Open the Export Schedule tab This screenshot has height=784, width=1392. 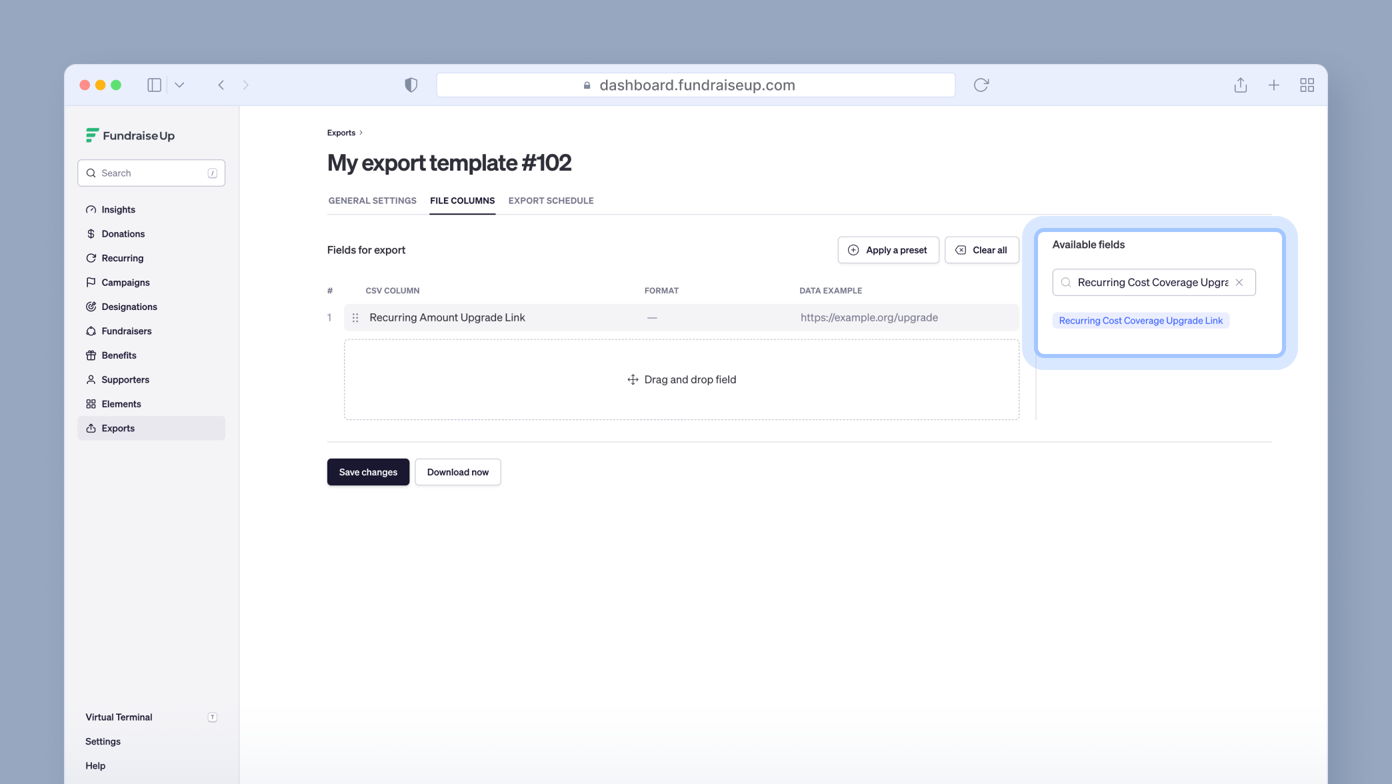point(551,200)
